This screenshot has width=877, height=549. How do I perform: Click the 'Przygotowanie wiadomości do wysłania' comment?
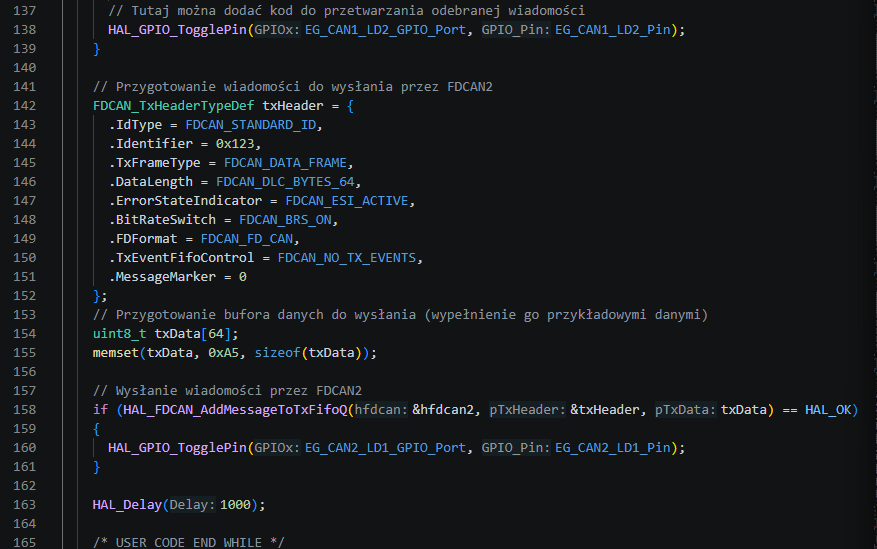293,87
